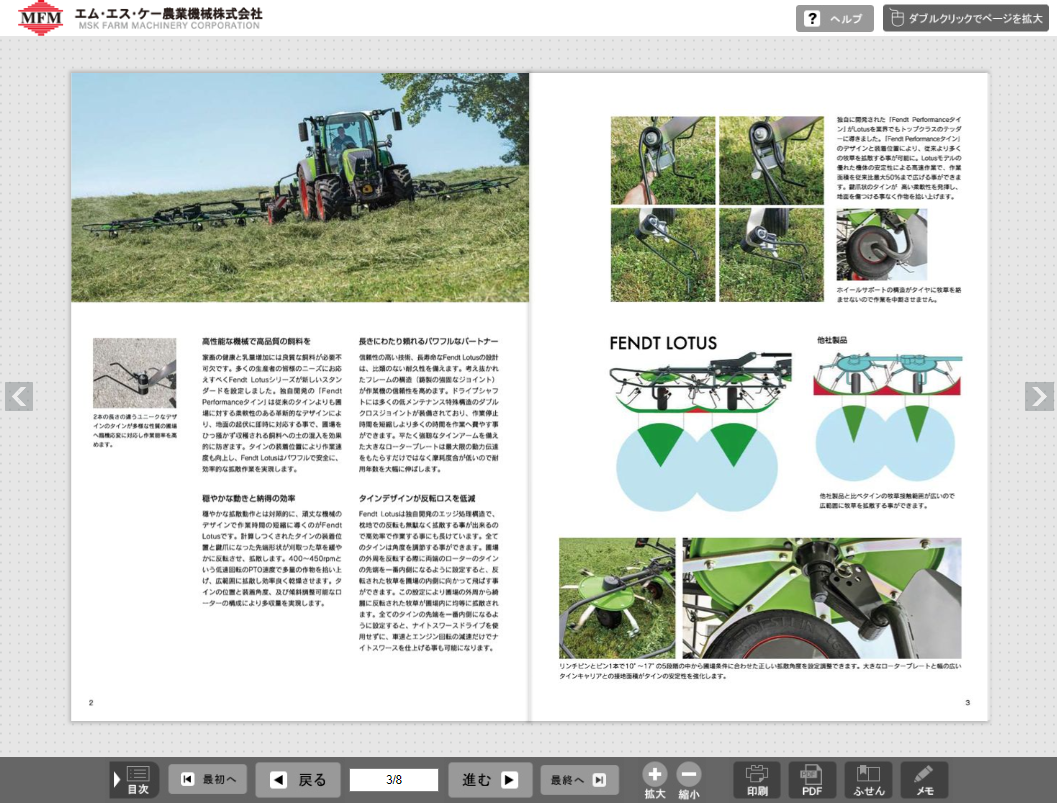Click 進む to advance one page
Screen dimensions: 1057x803
coord(490,780)
